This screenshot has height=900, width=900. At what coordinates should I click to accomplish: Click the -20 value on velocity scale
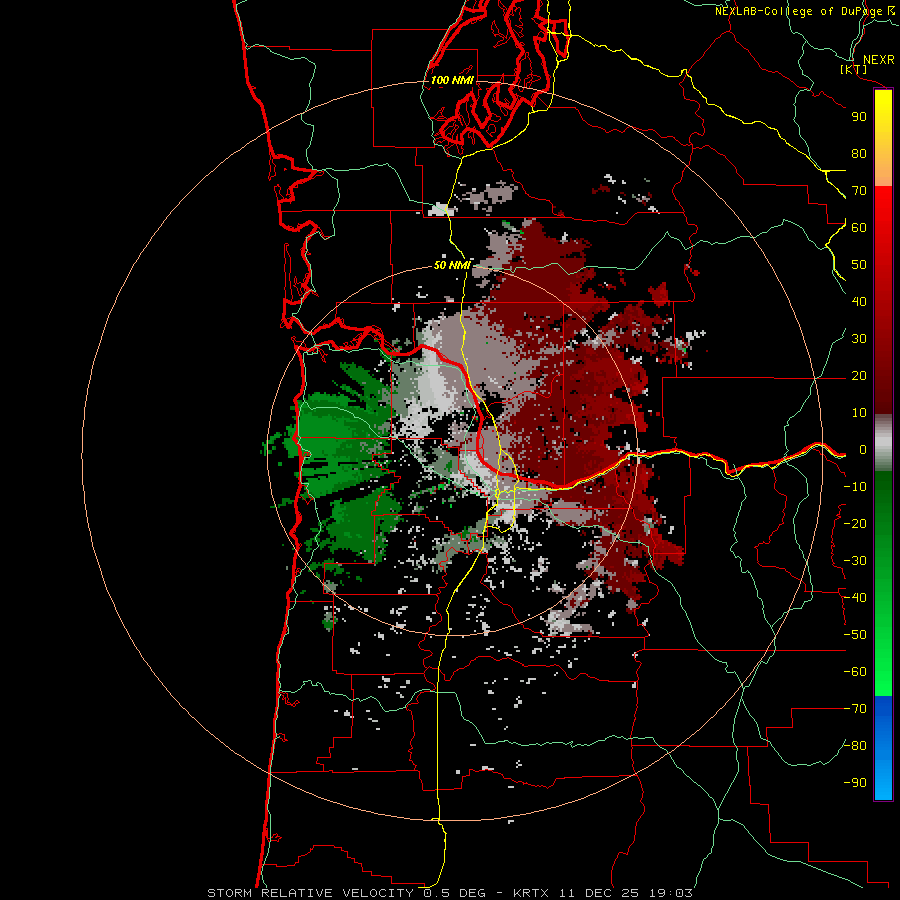point(855,524)
